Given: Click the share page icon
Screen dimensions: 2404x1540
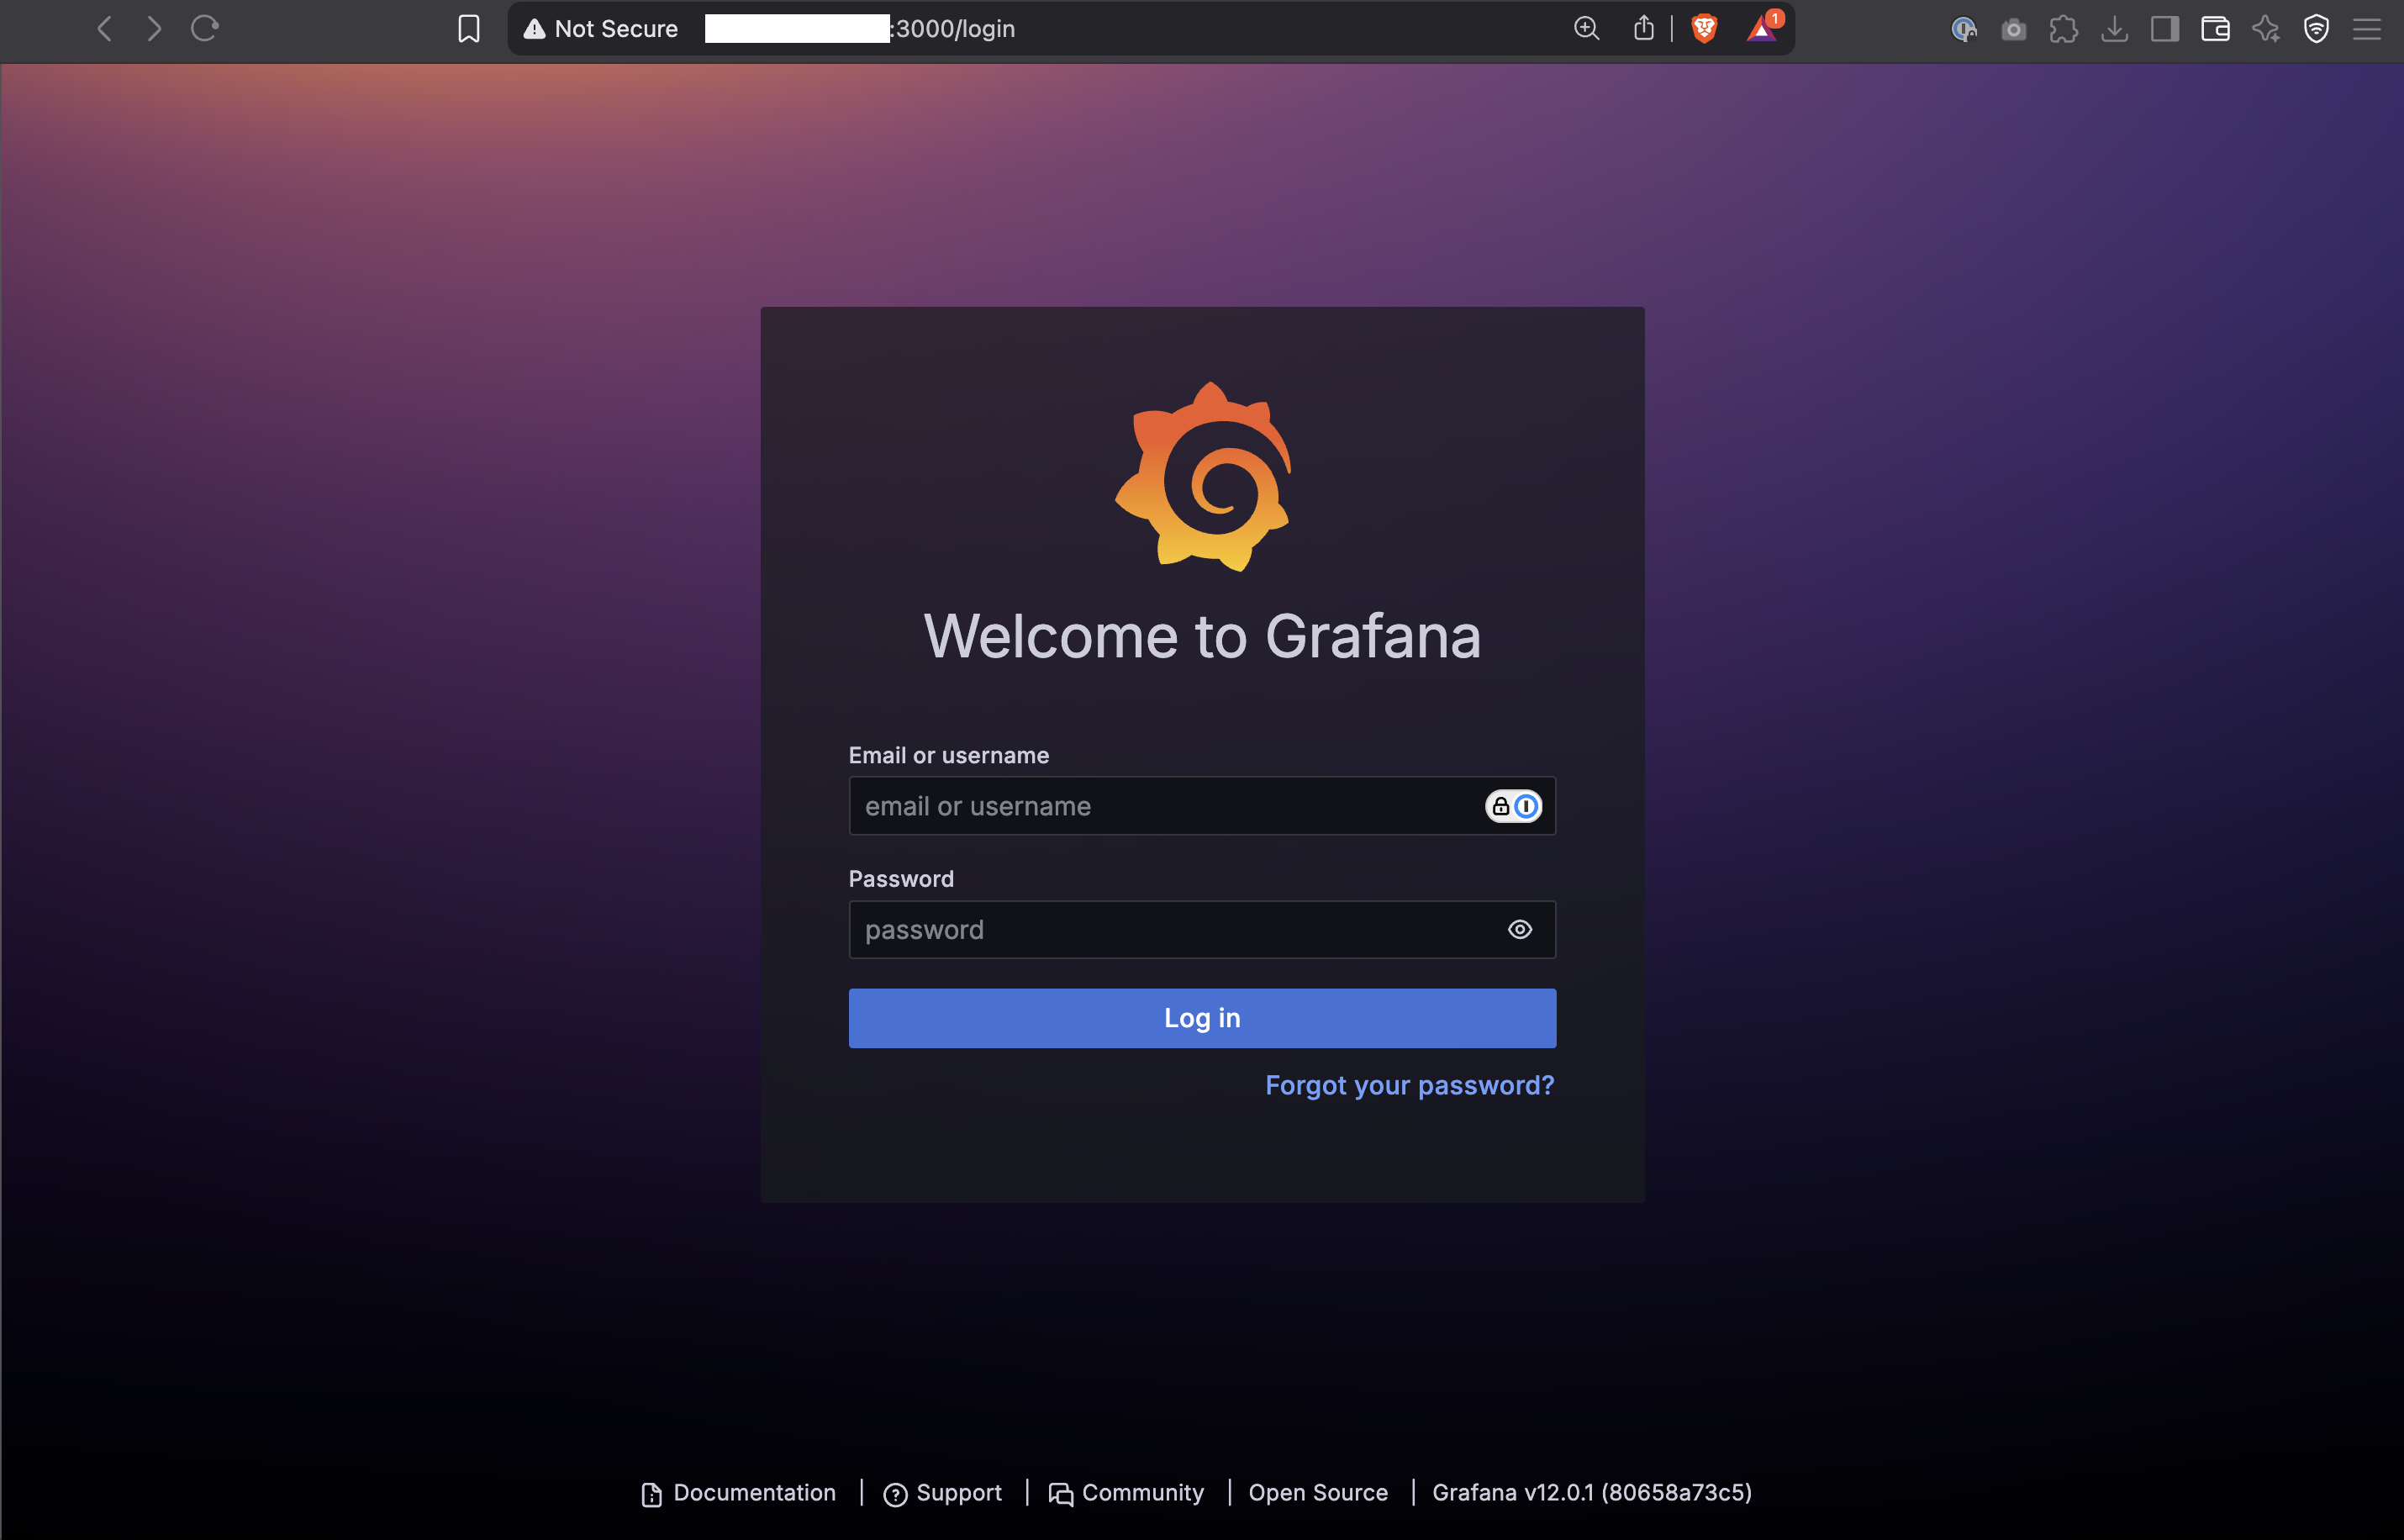Looking at the screenshot, I should pos(1643,28).
